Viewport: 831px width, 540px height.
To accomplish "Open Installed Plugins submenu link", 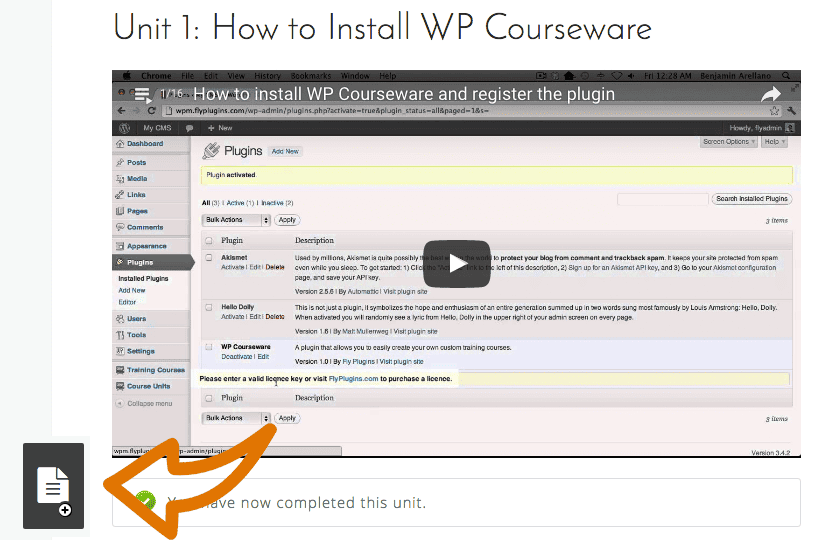I will (x=143, y=279).
